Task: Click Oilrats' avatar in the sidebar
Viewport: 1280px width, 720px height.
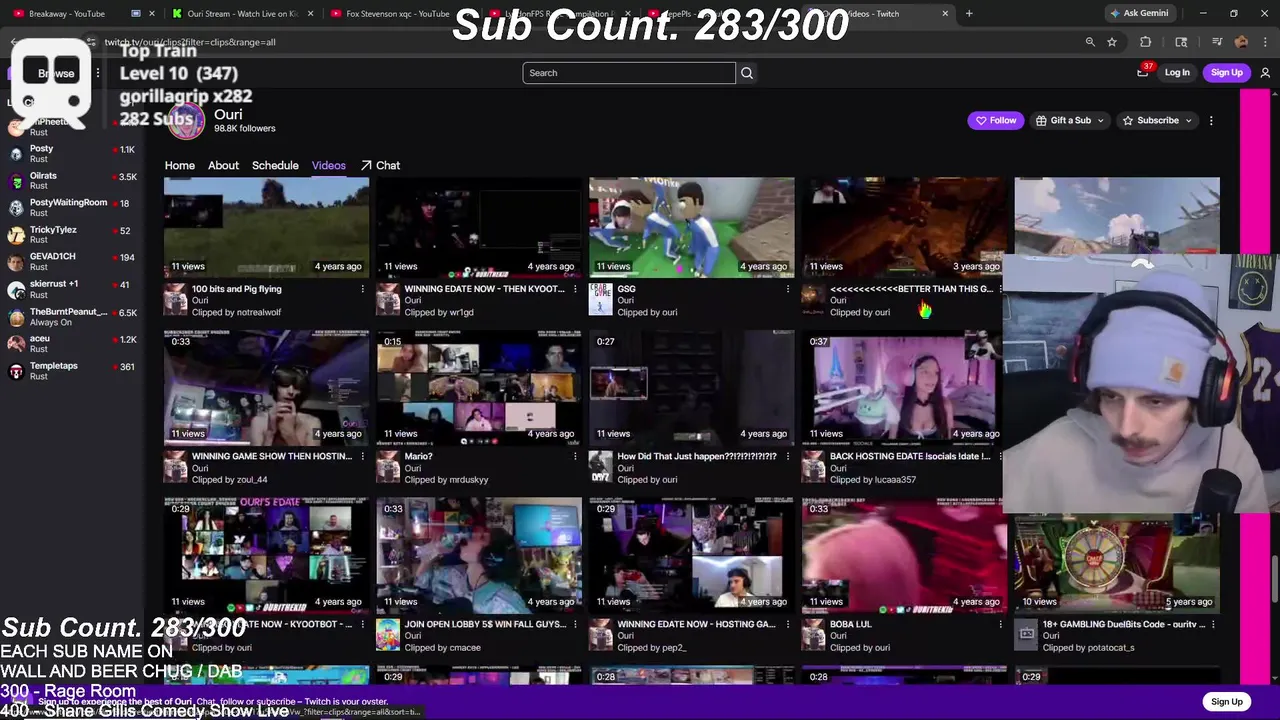Action: click(16, 181)
